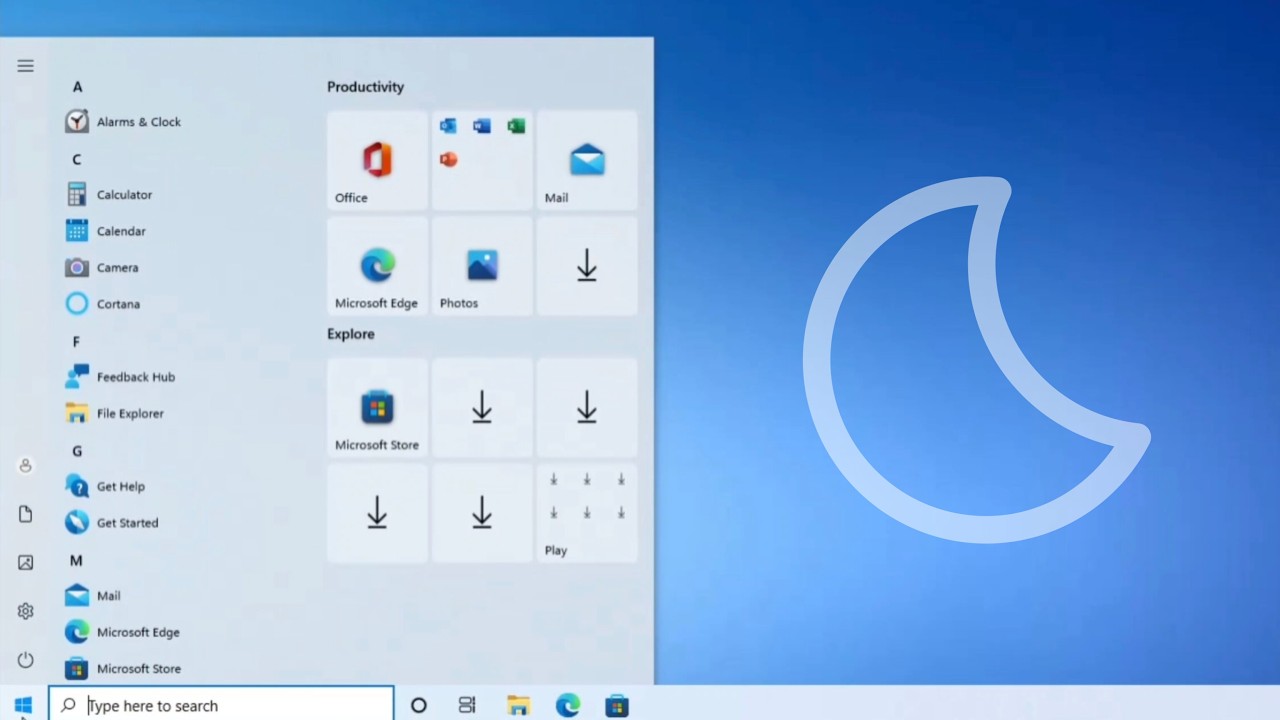Open Settings gear in Start sidebar
This screenshot has width=1280, height=720.
(25, 611)
